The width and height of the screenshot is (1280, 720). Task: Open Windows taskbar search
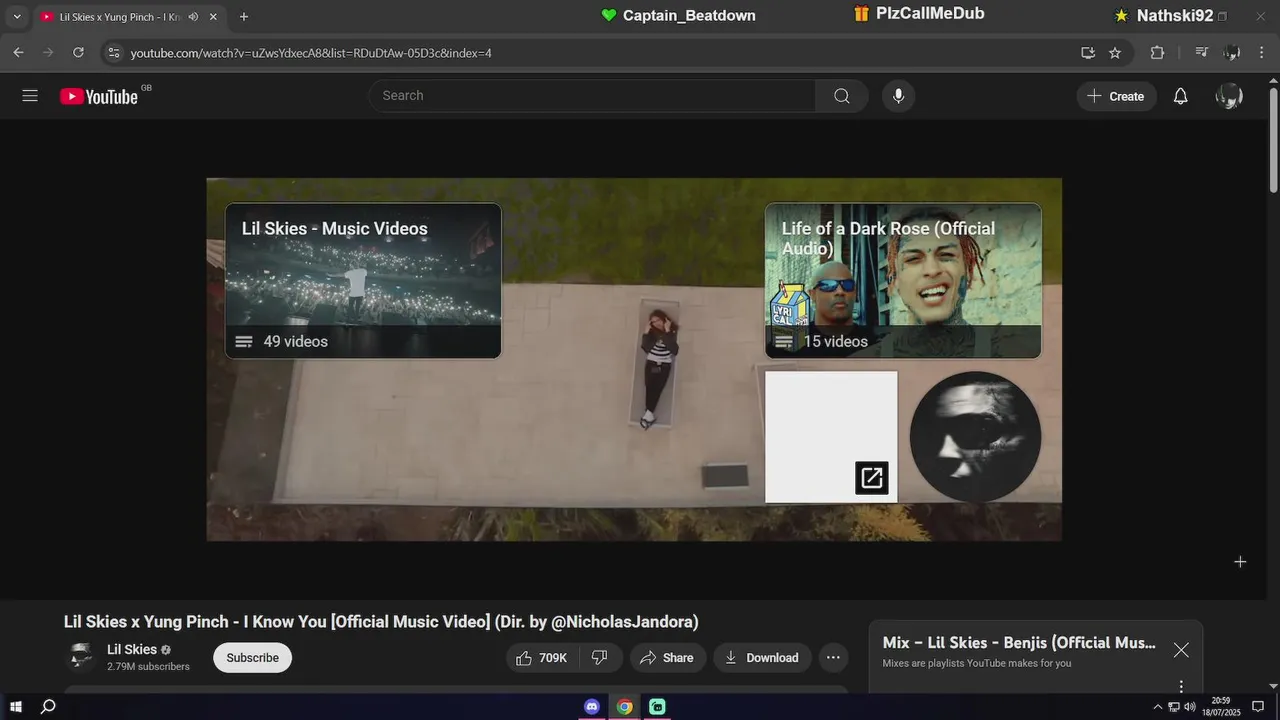47,707
